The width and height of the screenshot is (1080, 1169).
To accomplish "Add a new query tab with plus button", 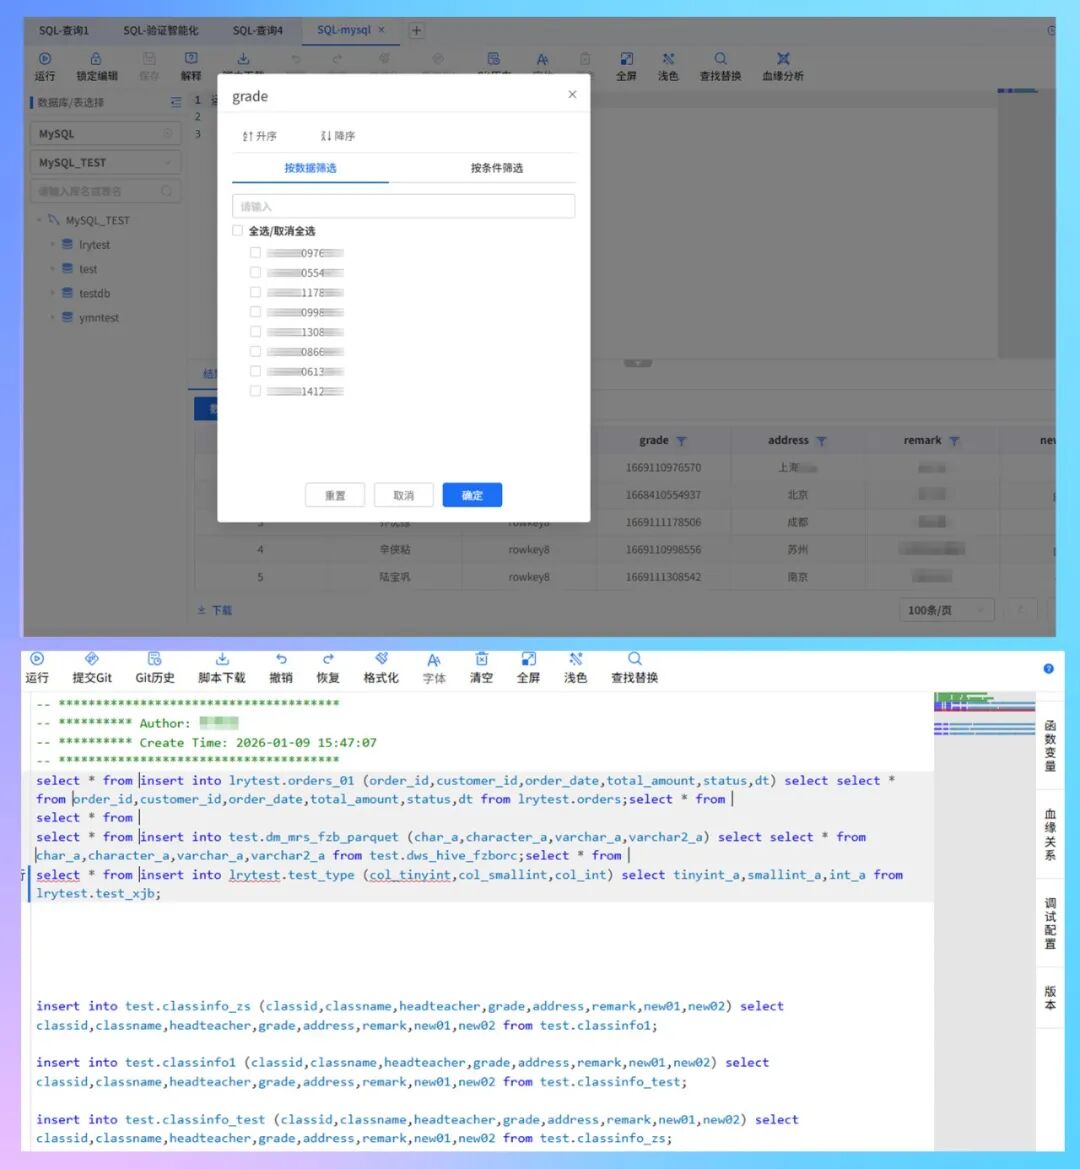I will pyautogui.click(x=417, y=31).
